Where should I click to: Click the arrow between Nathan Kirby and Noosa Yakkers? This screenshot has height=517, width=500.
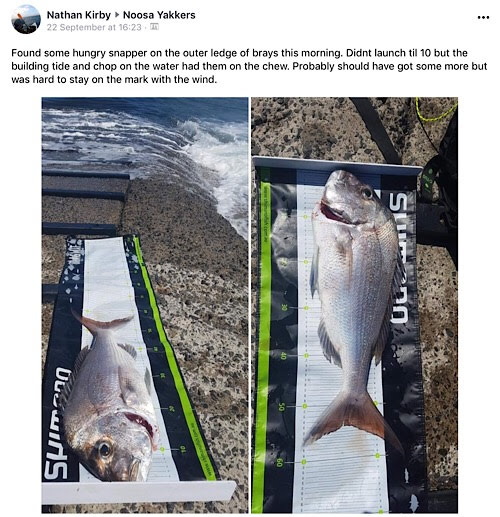117,15
